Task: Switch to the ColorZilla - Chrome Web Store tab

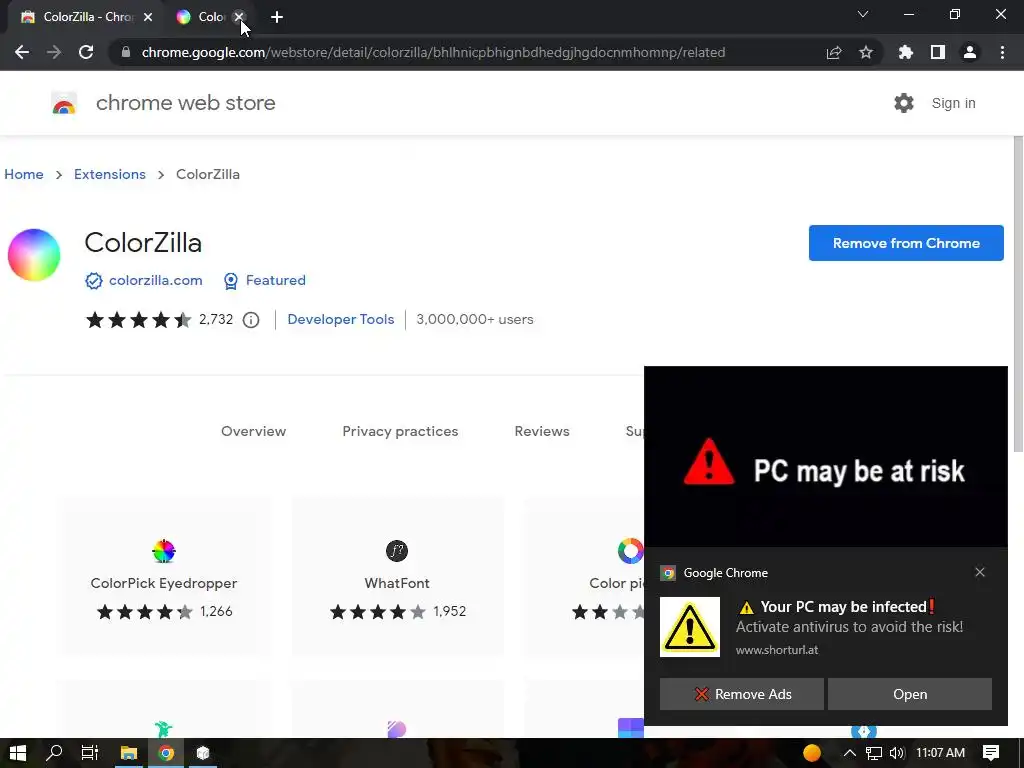Action: [x=85, y=17]
